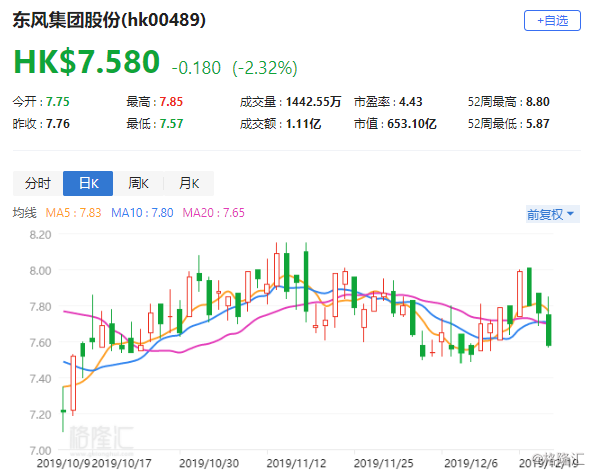The image size is (592, 473).
Task: Select the 2019/10/30 date axis marker
Action: pyautogui.click(x=209, y=463)
